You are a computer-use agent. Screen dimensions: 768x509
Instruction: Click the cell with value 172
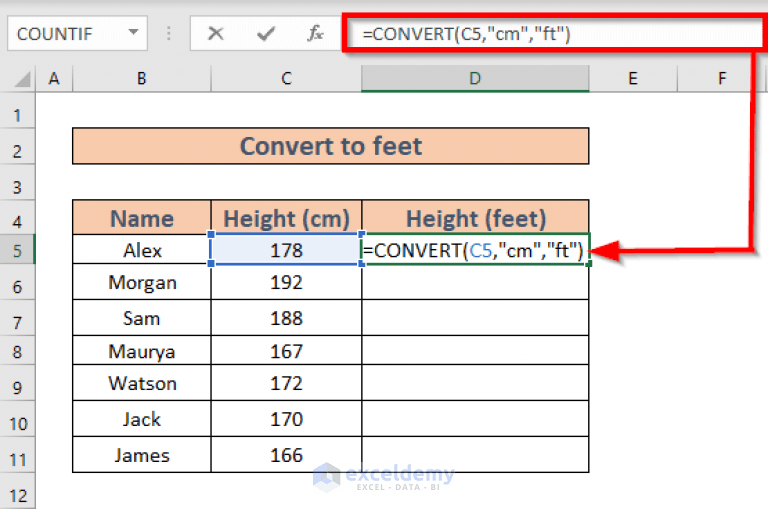[x=287, y=383]
